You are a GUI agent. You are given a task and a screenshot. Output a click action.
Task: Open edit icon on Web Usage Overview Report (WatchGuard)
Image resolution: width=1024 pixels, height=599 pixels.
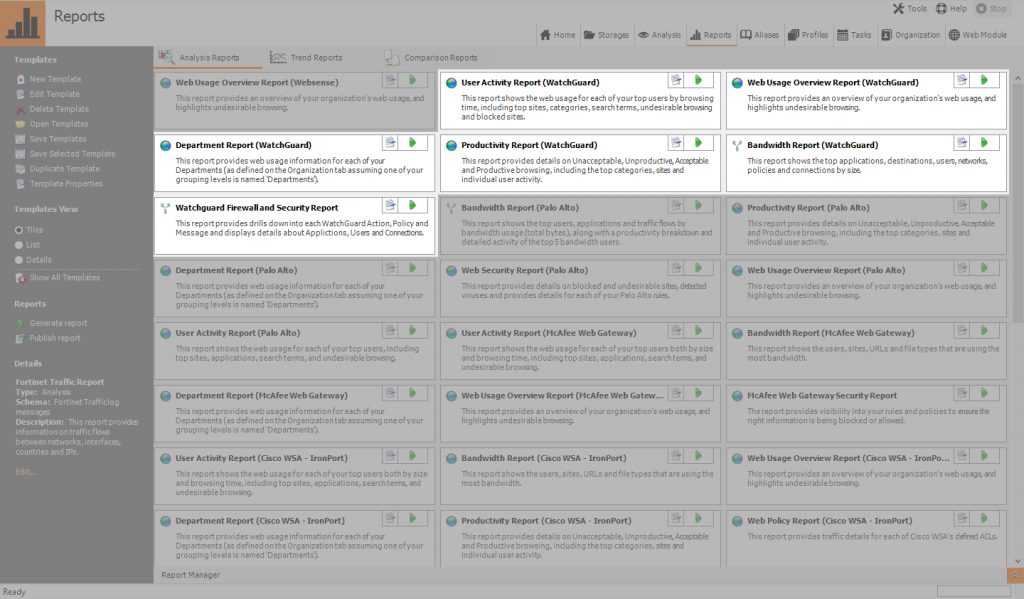[x=962, y=80]
